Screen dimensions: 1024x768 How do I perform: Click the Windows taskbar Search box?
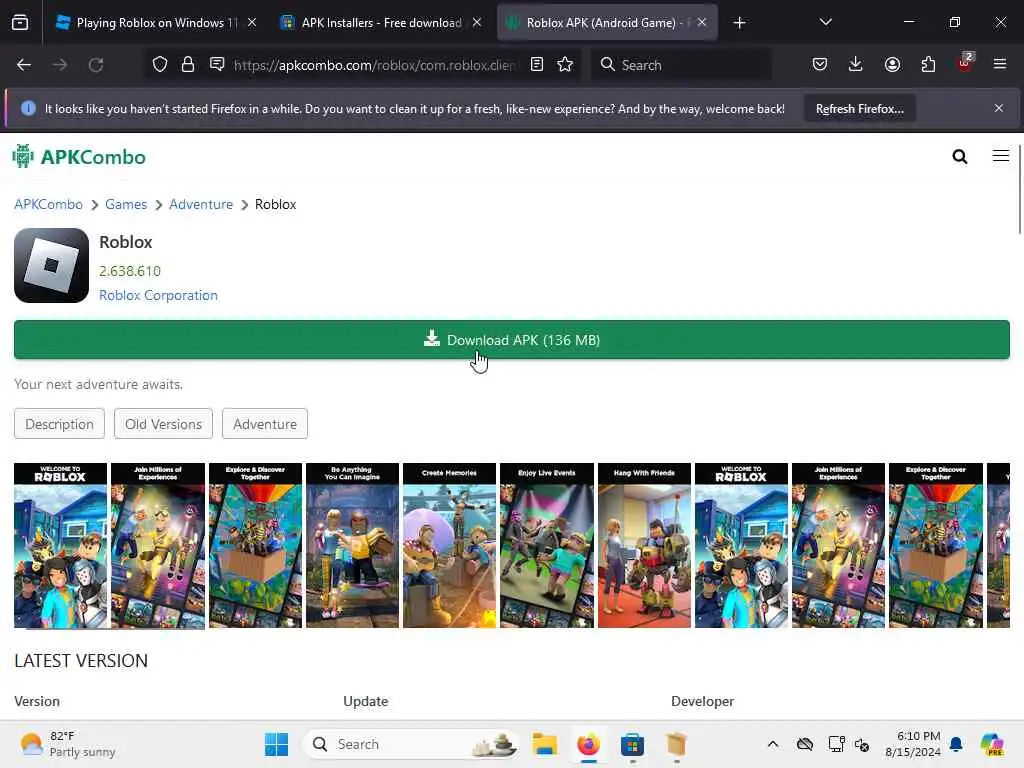[x=411, y=744]
